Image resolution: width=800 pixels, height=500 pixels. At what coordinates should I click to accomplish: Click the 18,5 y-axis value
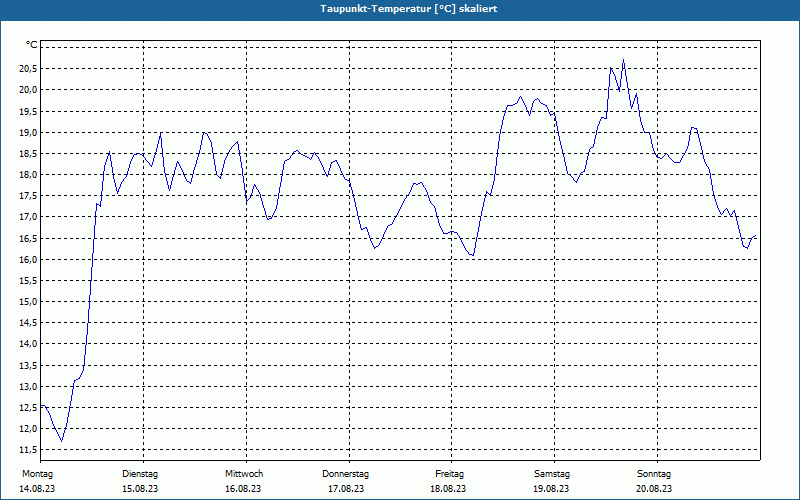[x=28, y=154]
